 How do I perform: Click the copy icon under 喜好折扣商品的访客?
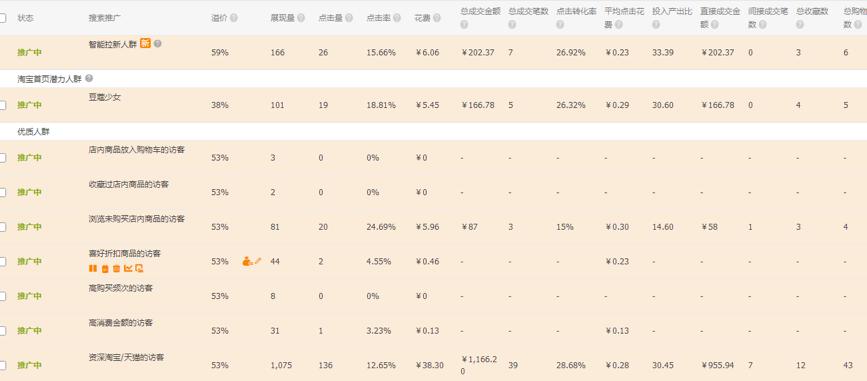coord(105,268)
